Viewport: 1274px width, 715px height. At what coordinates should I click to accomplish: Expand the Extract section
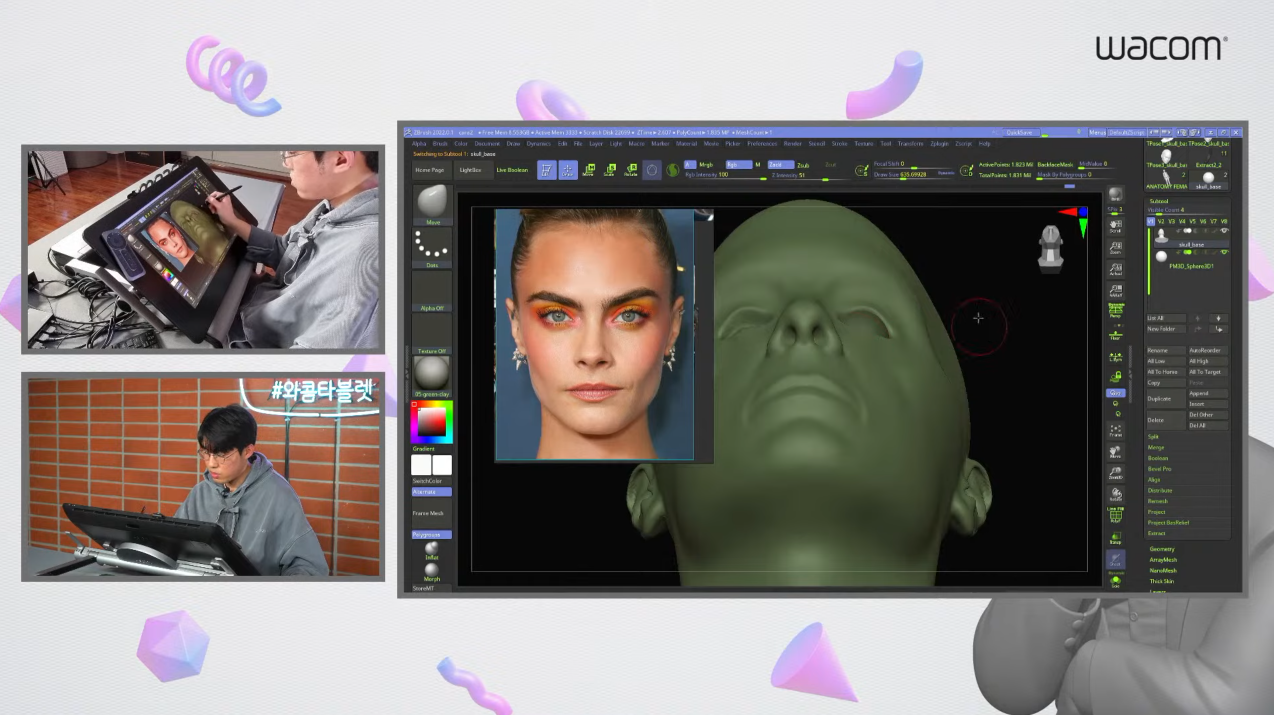coord(1156,533)
